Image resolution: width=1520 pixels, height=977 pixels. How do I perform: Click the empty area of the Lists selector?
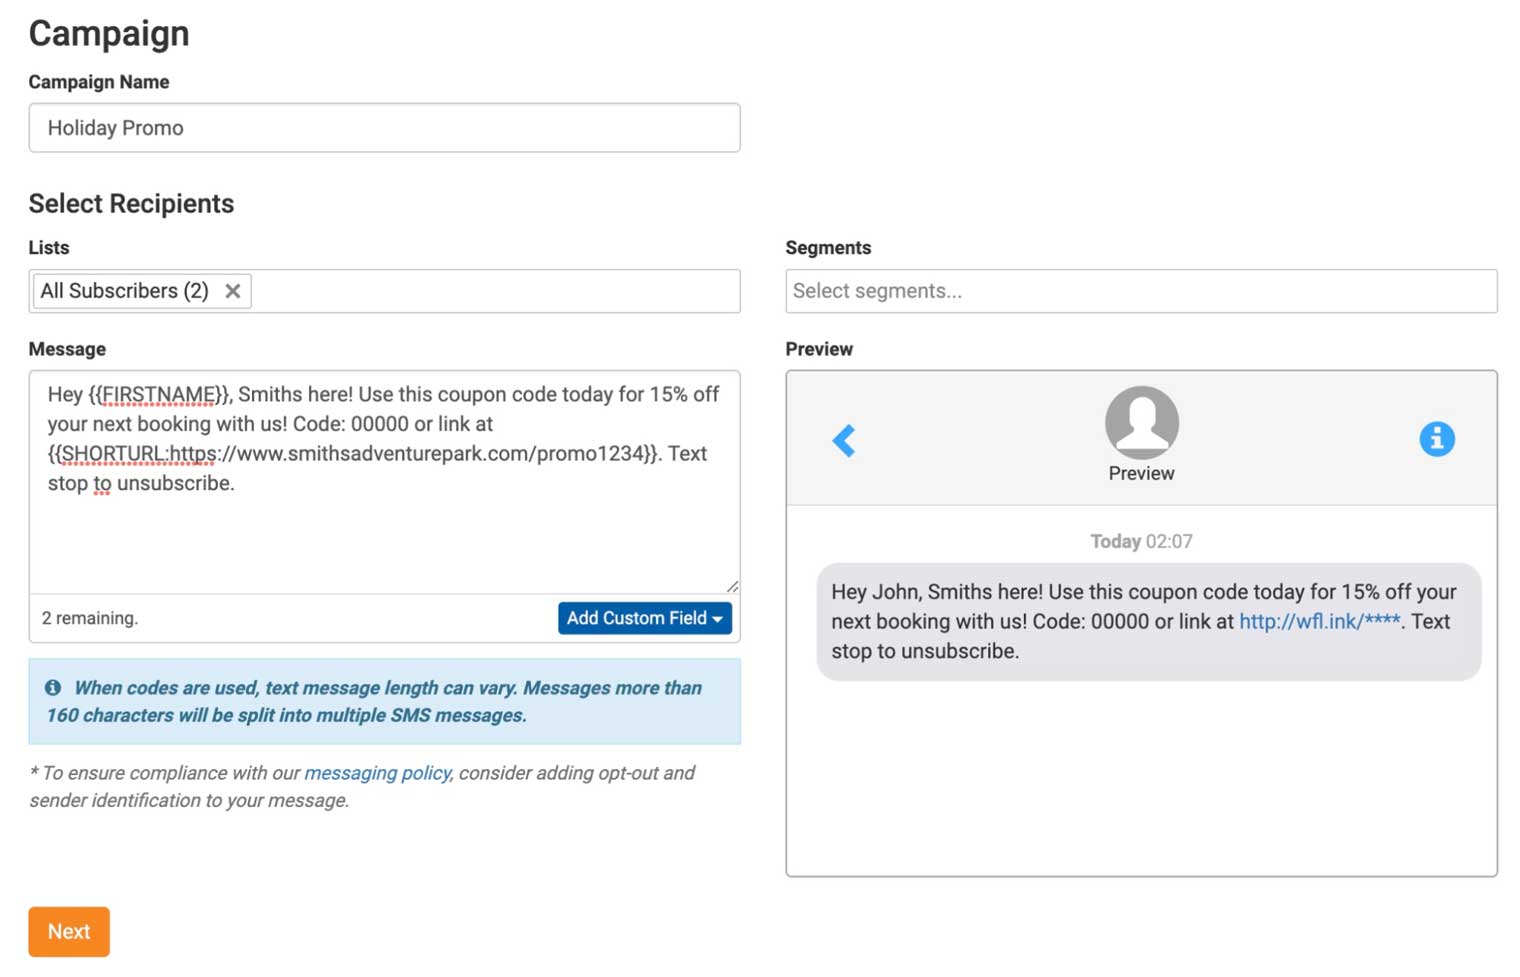495,291
